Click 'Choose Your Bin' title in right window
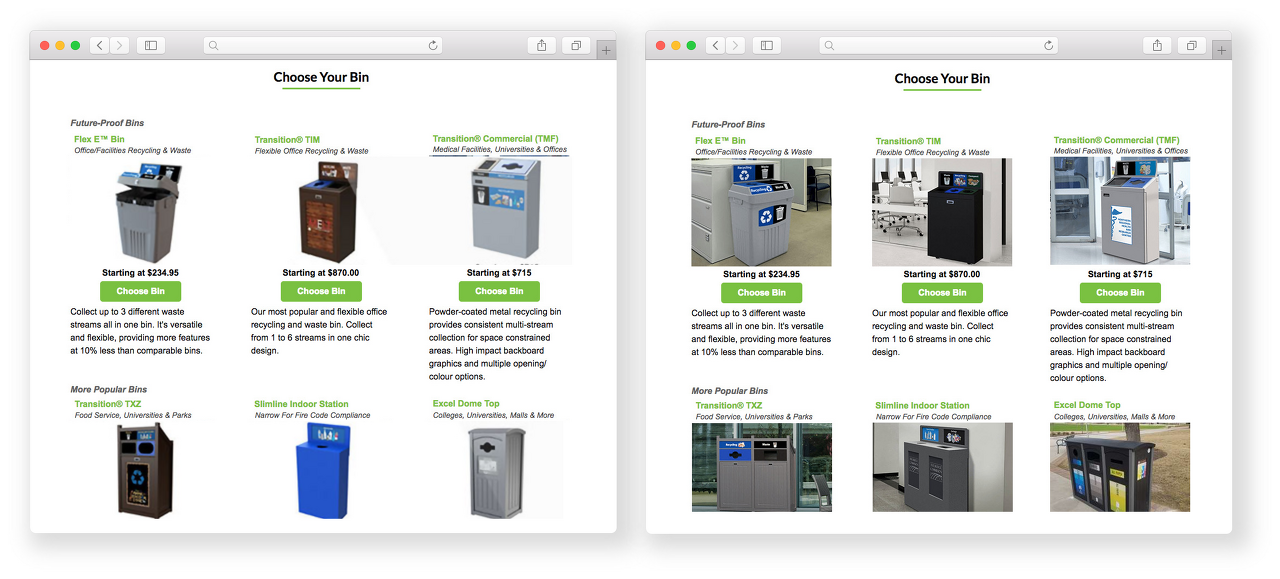This screenshot has width=1280, height=579. 942,78
